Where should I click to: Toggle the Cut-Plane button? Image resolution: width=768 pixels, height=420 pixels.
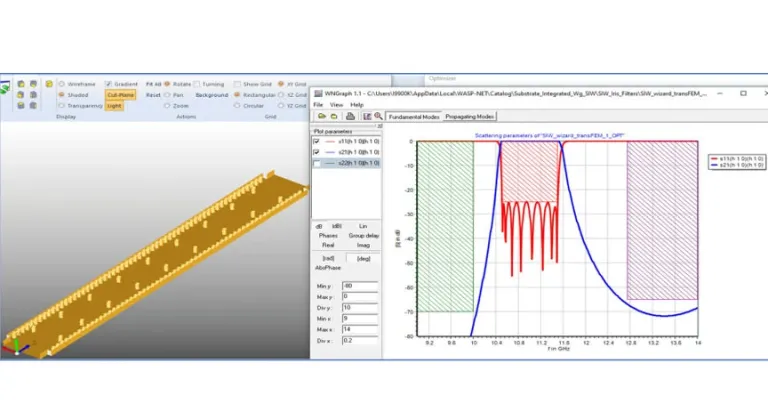(x=120, y=95)
